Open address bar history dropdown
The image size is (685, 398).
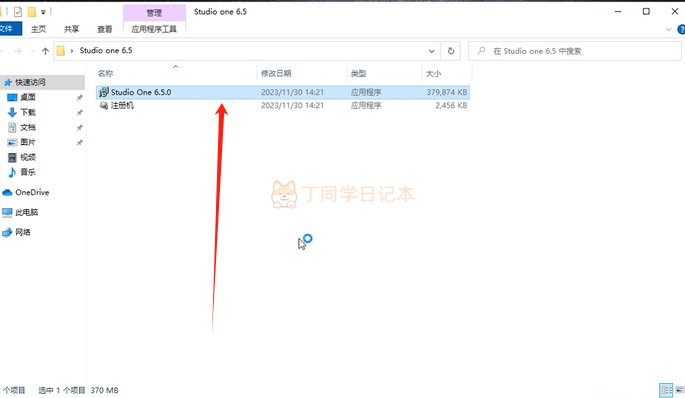432,51
